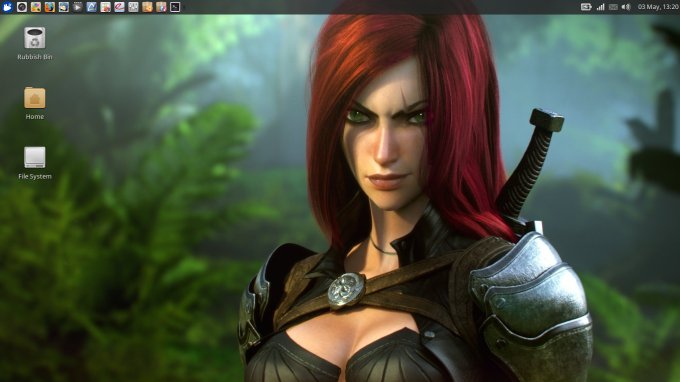
Task: Open the blue document editor launcher
Action: 92,7
